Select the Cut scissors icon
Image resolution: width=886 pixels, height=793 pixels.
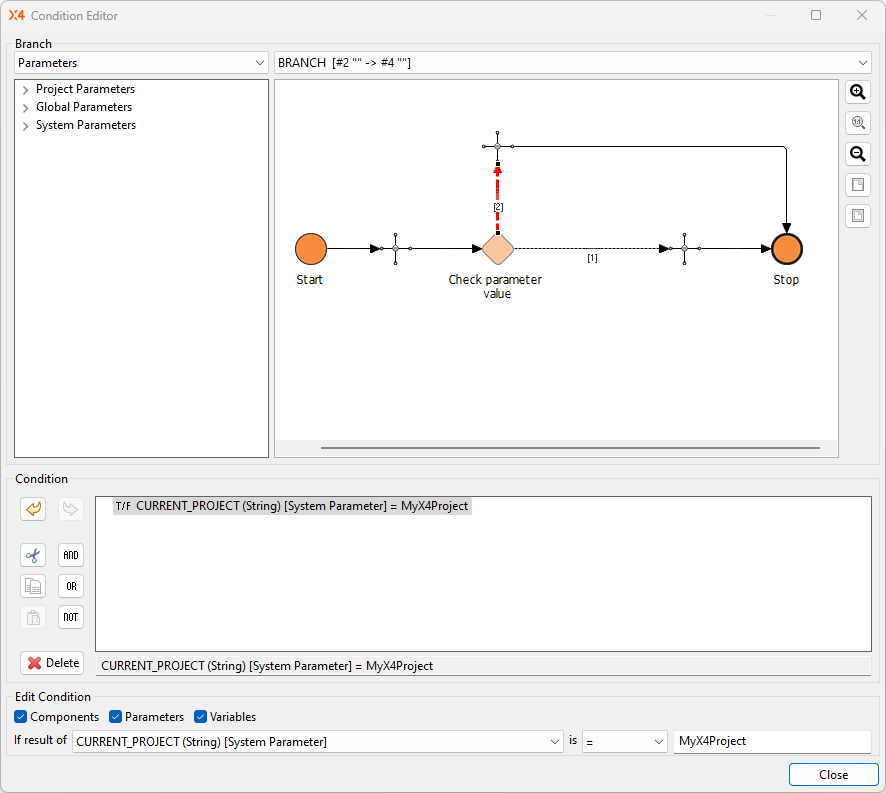click(33, 555)
